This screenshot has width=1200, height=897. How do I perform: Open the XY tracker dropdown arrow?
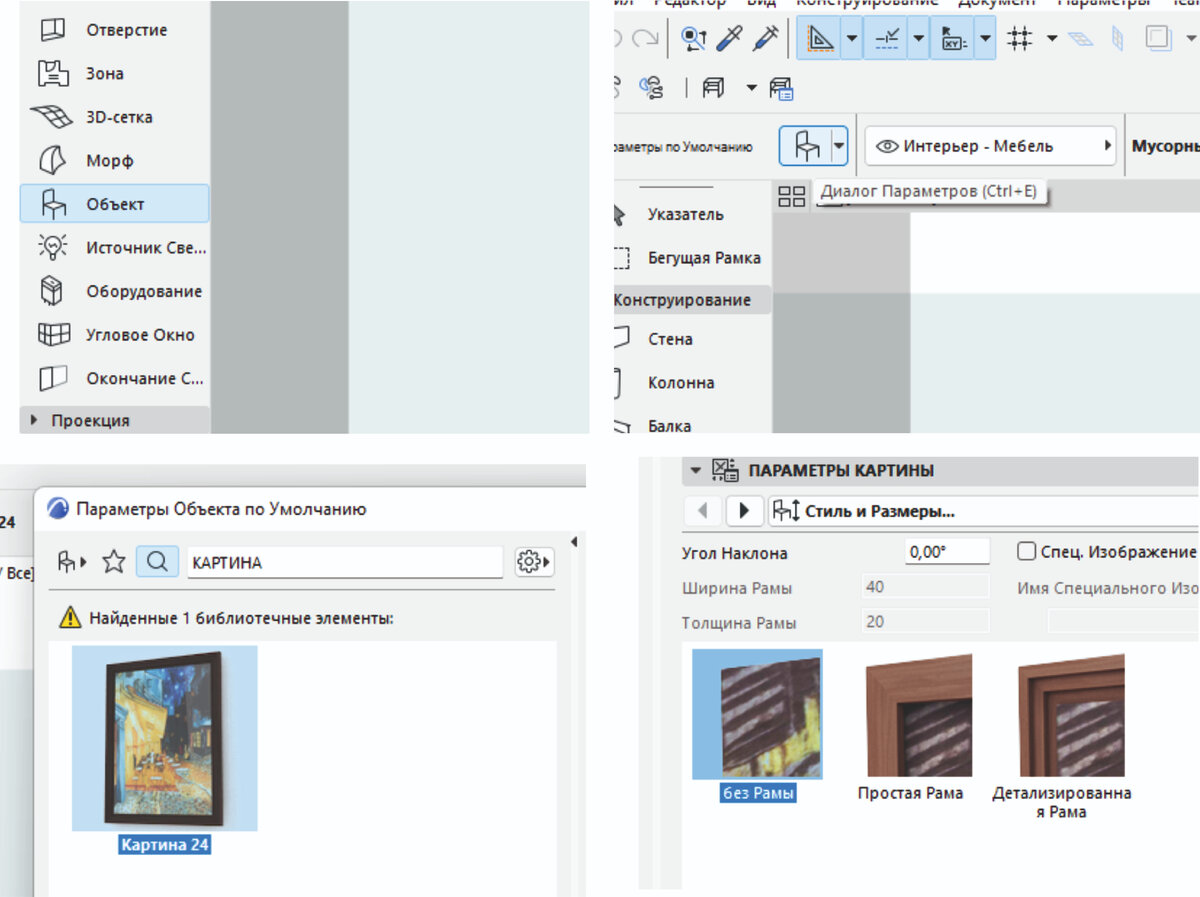click(x=985, y=39)
